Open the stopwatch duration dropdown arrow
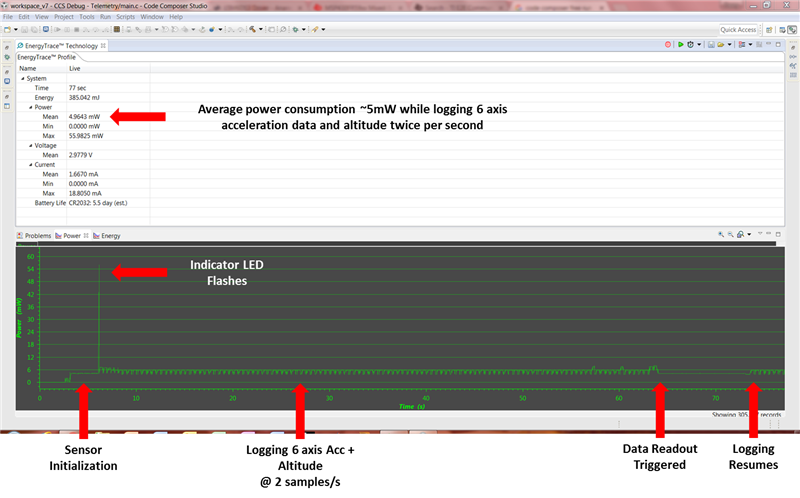This screenshot has height=498, width=800. tap(699, 45)
